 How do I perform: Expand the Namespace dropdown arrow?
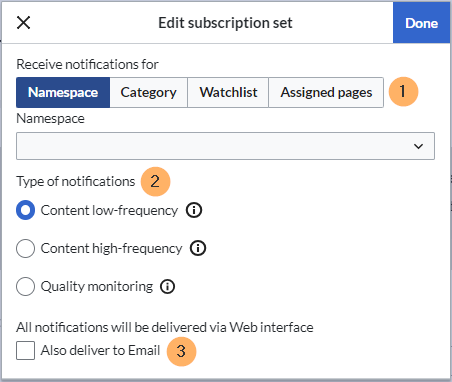pos(418,146)
